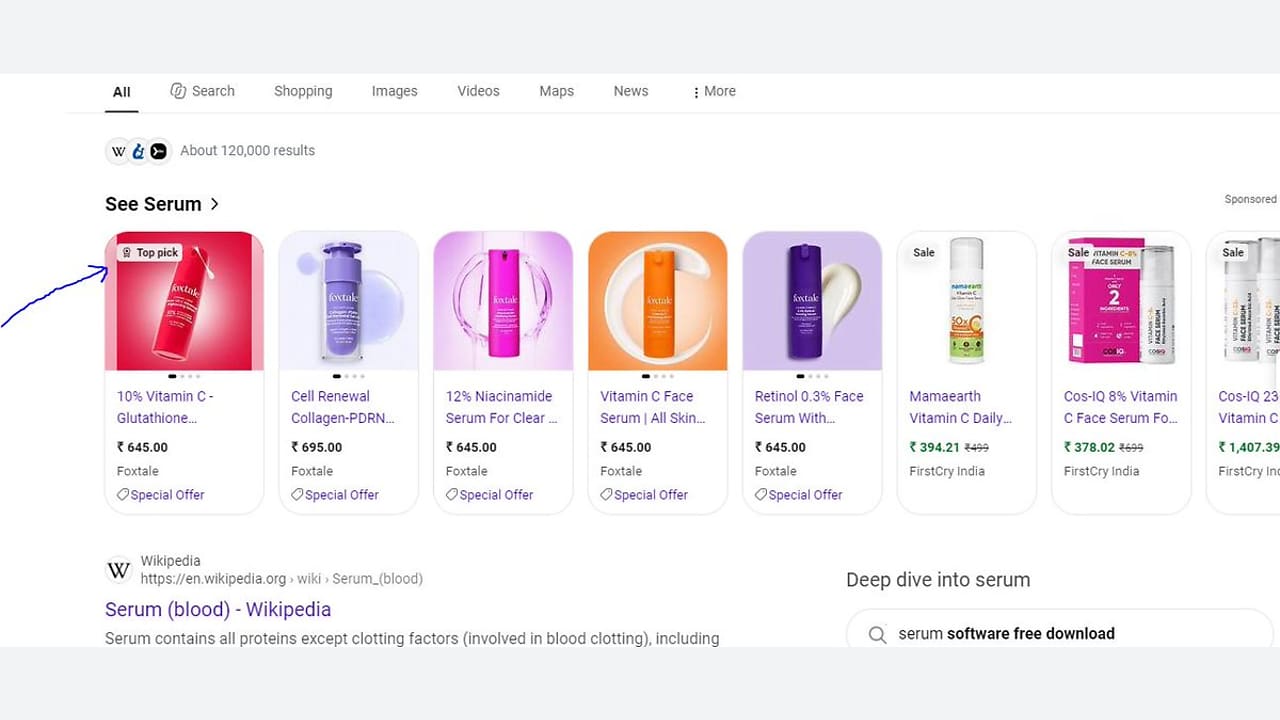Click the Cell Renewal Collagen-PDRN title
The image size is (1280, 720).
point(342,407)
